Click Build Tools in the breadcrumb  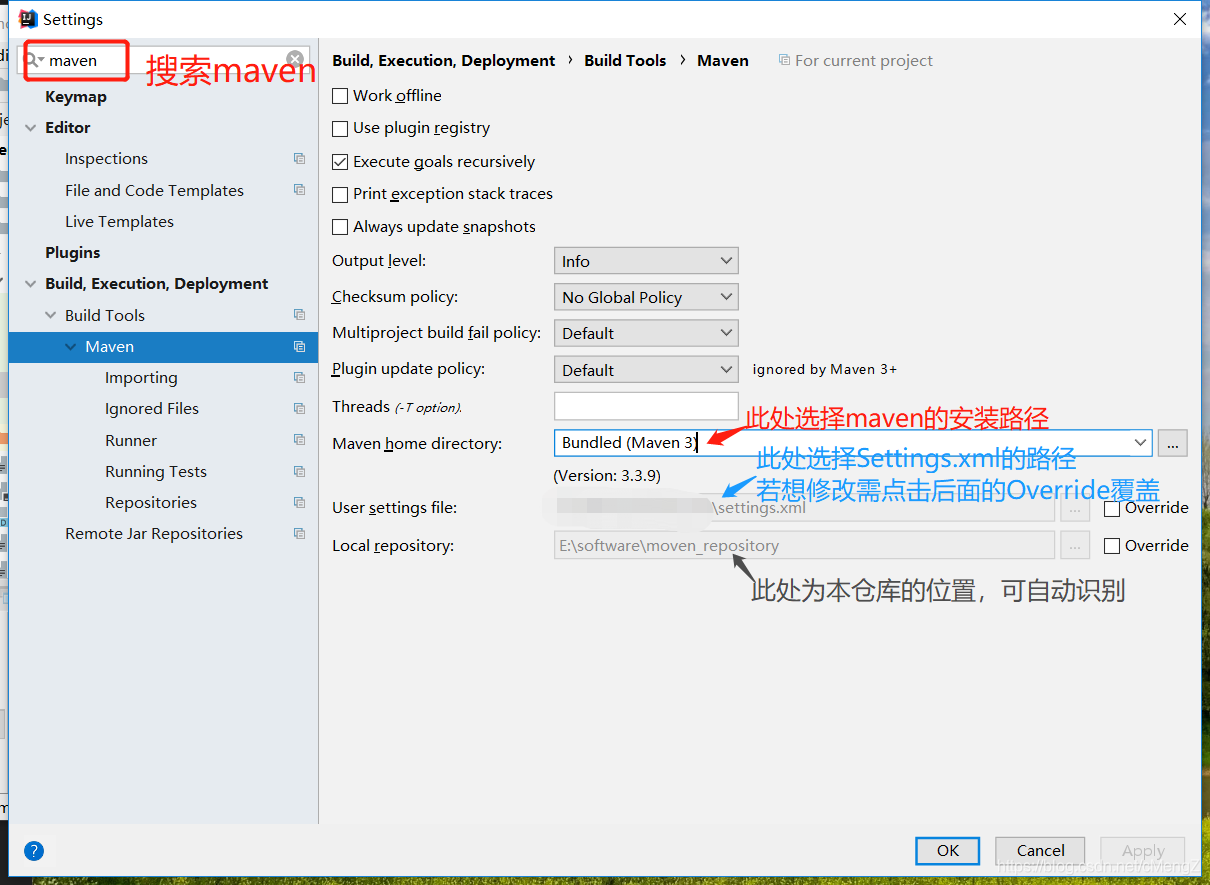pyautogui.click(x=625, y=60)
